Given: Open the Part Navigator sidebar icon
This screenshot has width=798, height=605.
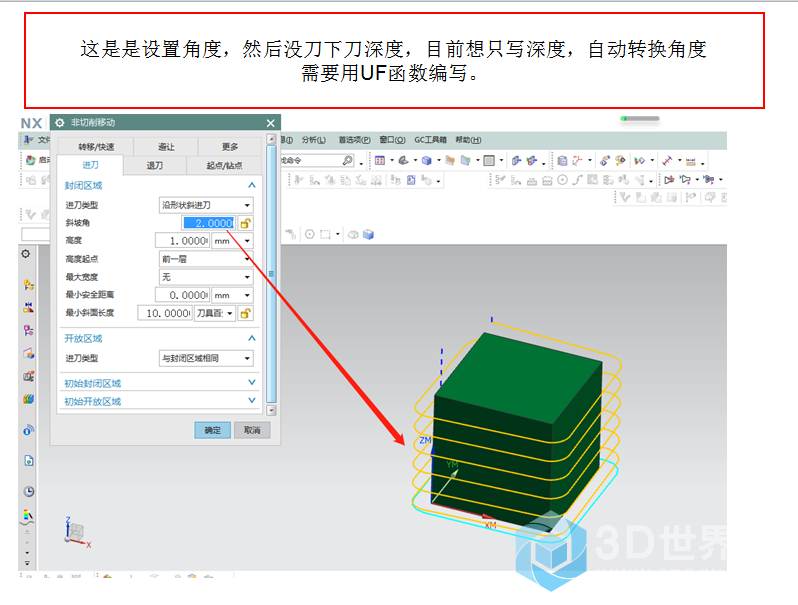Looking at the screenshot, I should tap(28, 331).
